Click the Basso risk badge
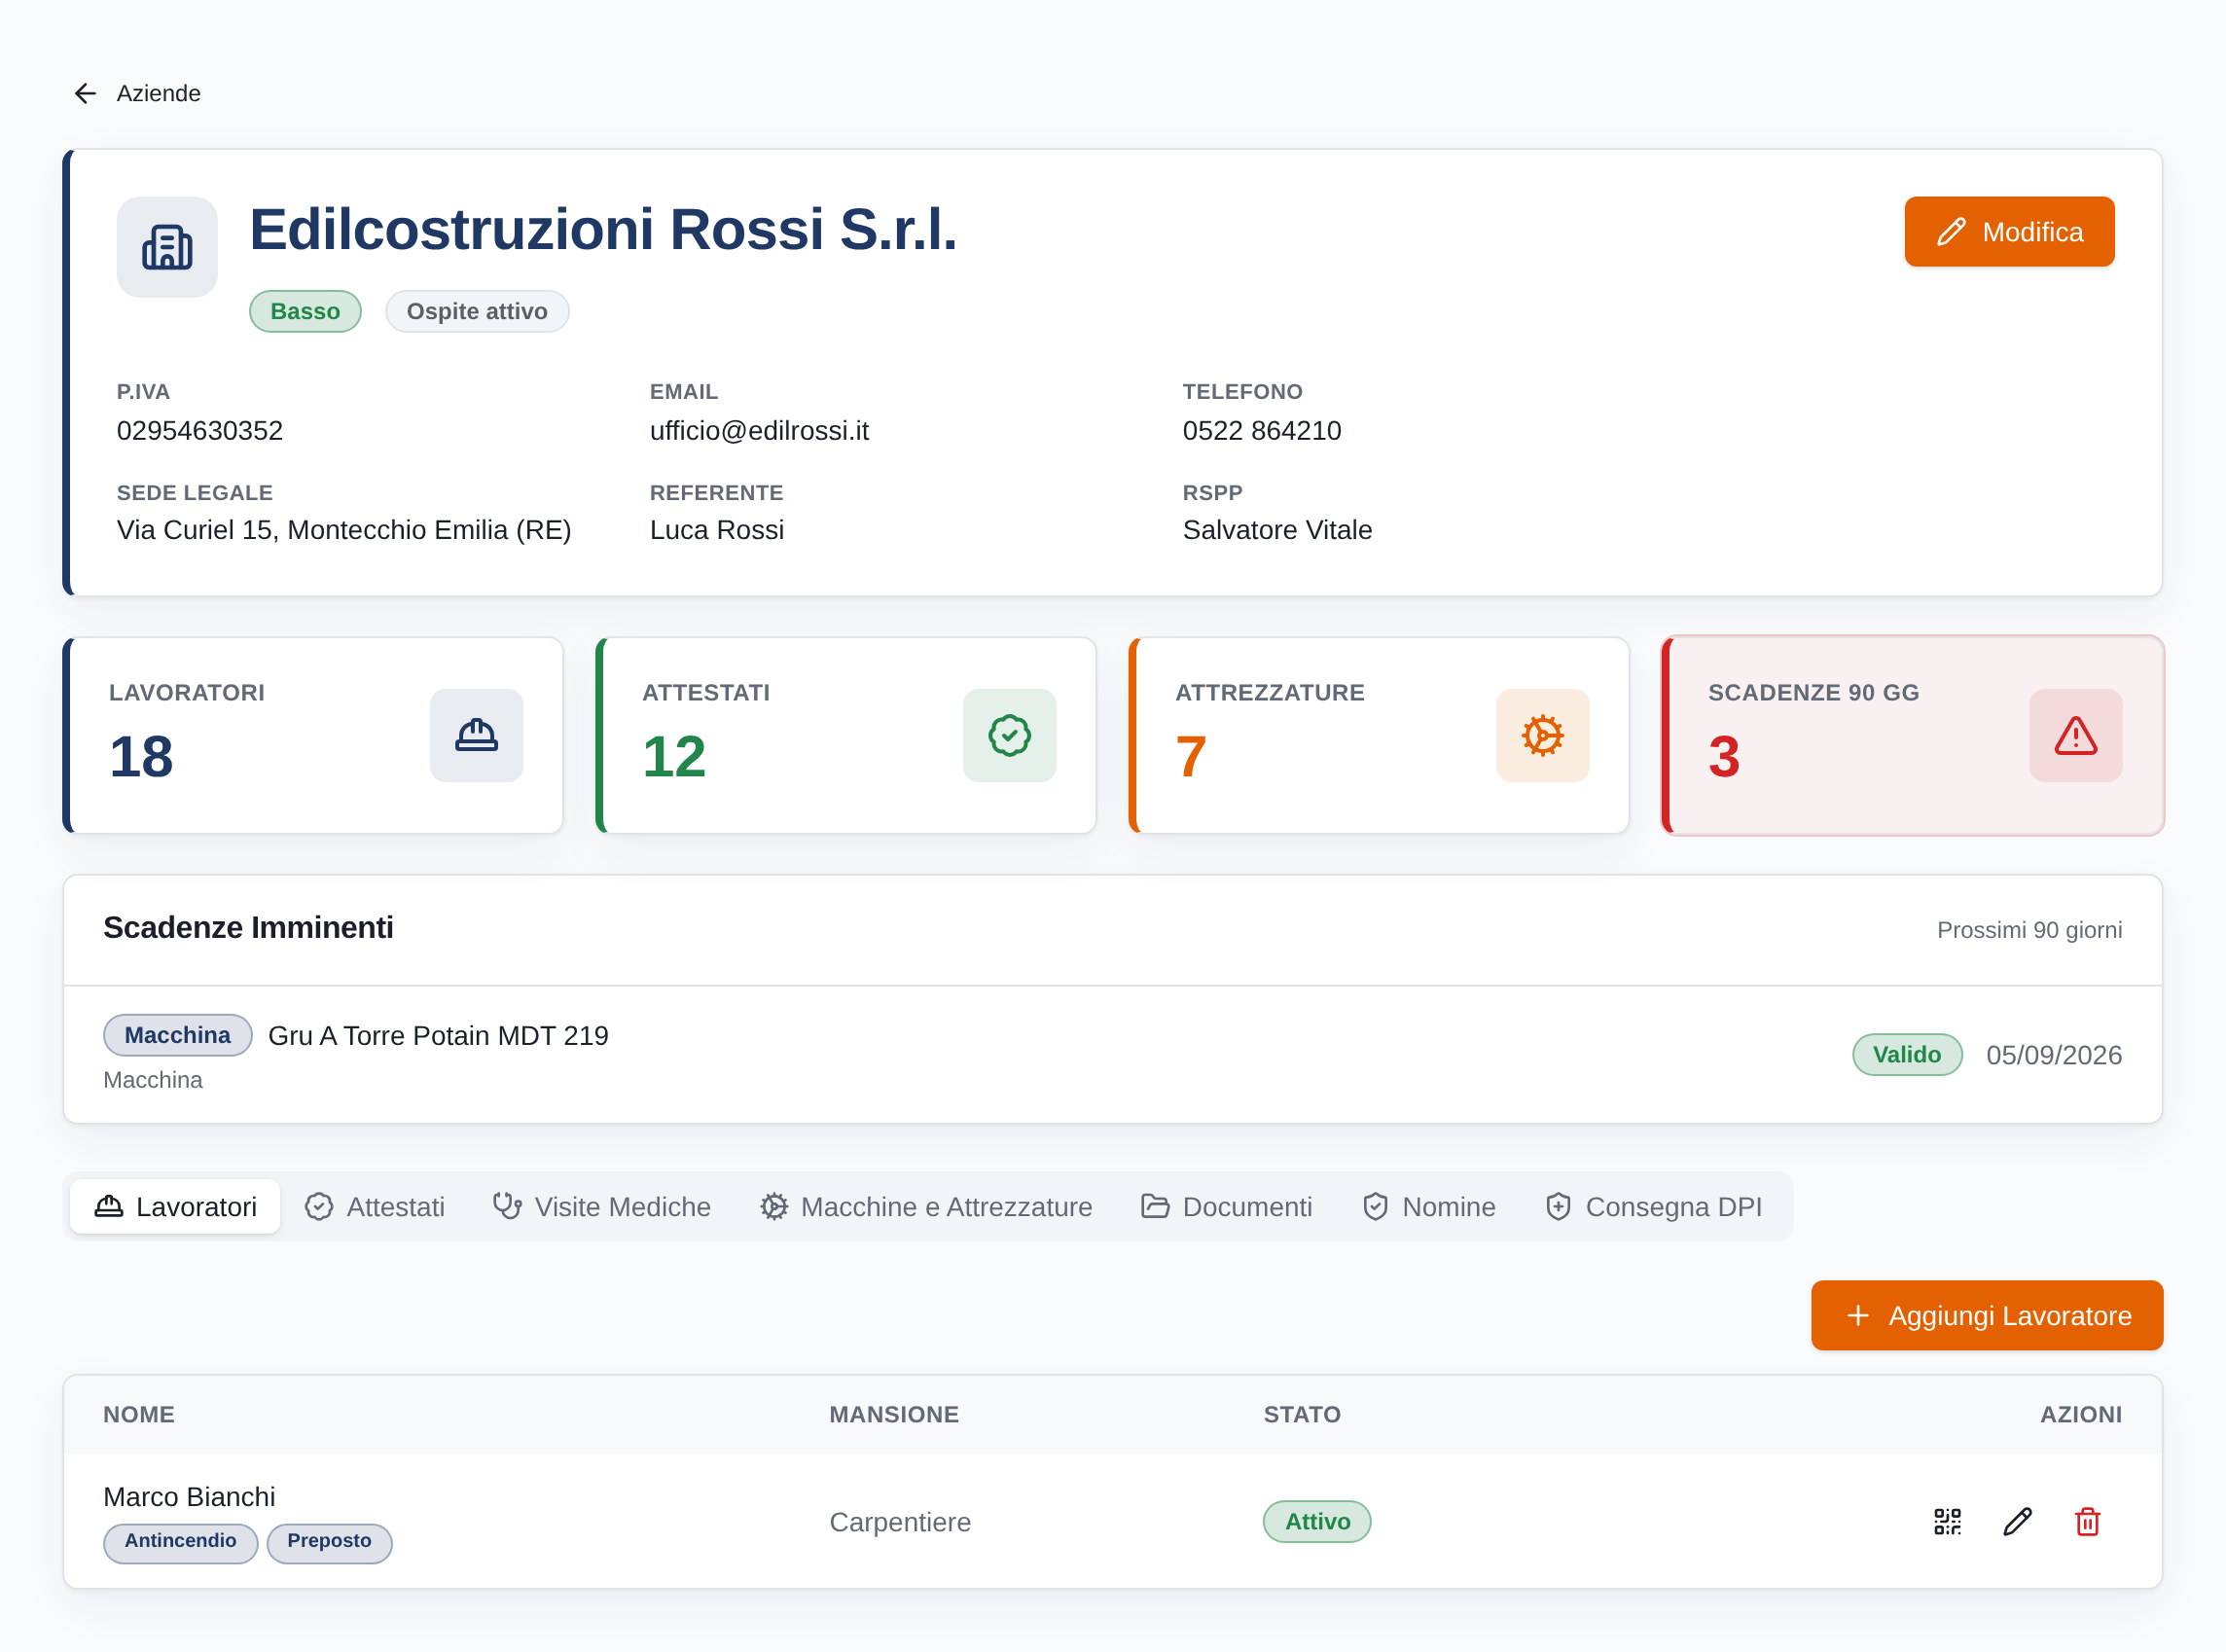This screenshot has width=2226, height=1652. click(305, 311)
